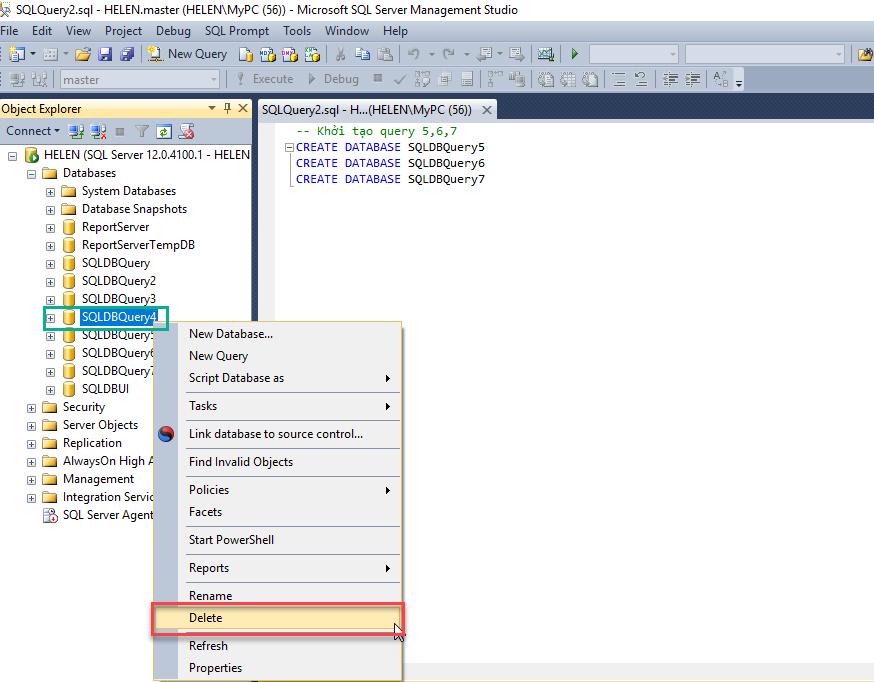Select the Save toolbar icon
The height and width of the screenshot is (682, 874).
(106, 53)
